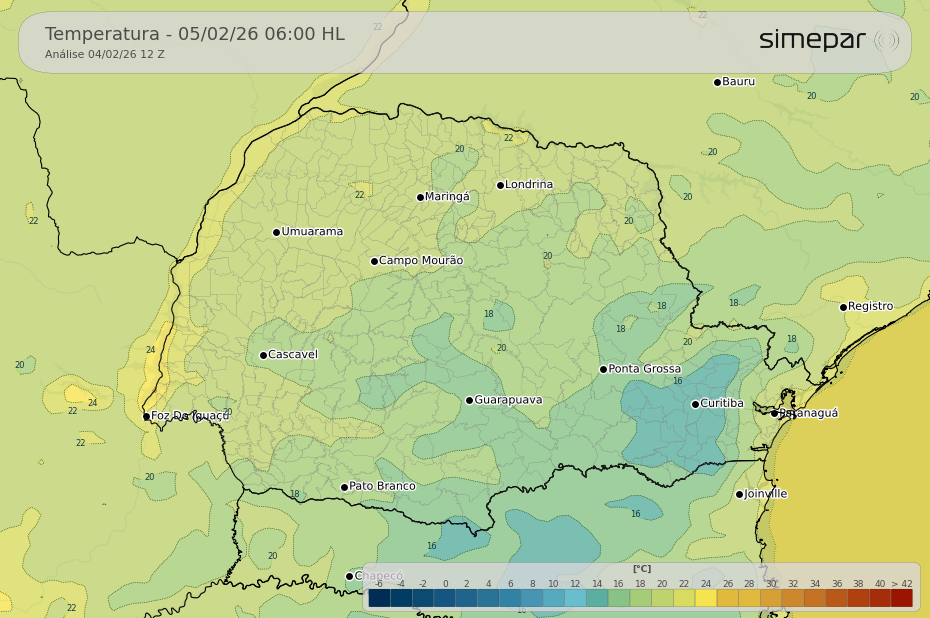The height and width of the screenshot is (618, 930).
Task: Click the Maringá city marker dot
Action: tap(420, 197)
